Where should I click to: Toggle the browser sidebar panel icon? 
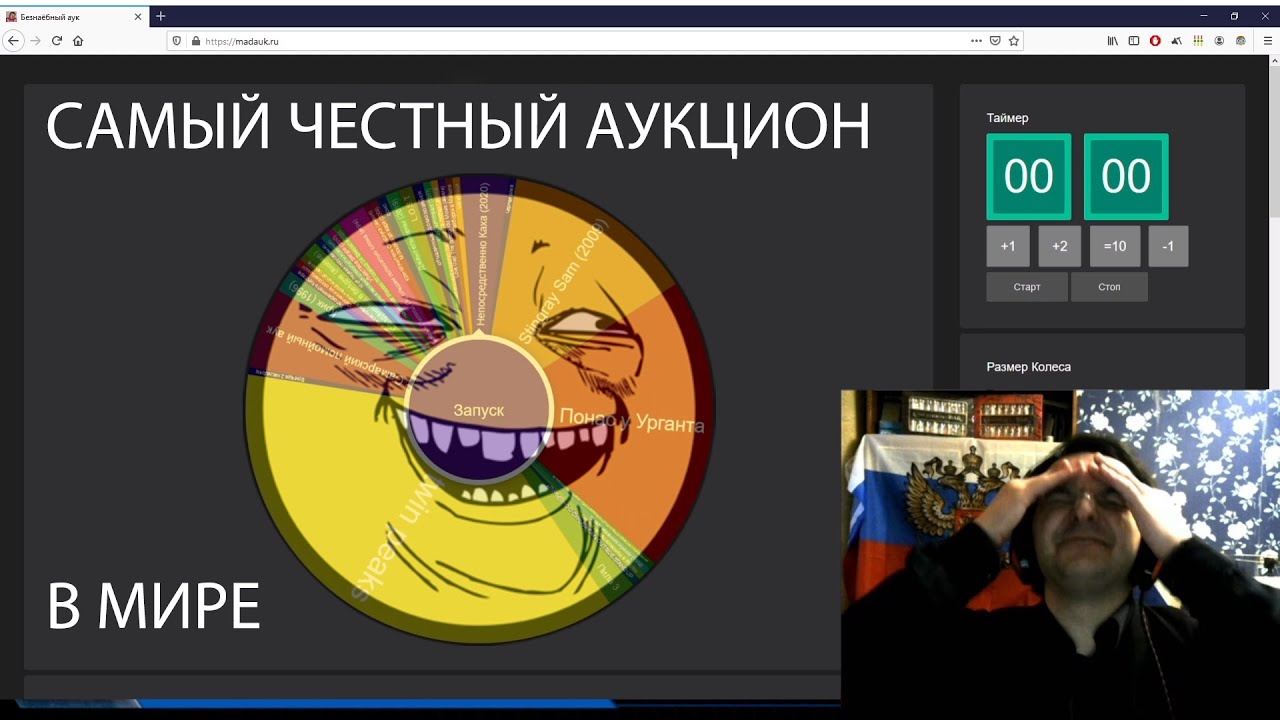pyautogui.click(x=1134, y=41)
